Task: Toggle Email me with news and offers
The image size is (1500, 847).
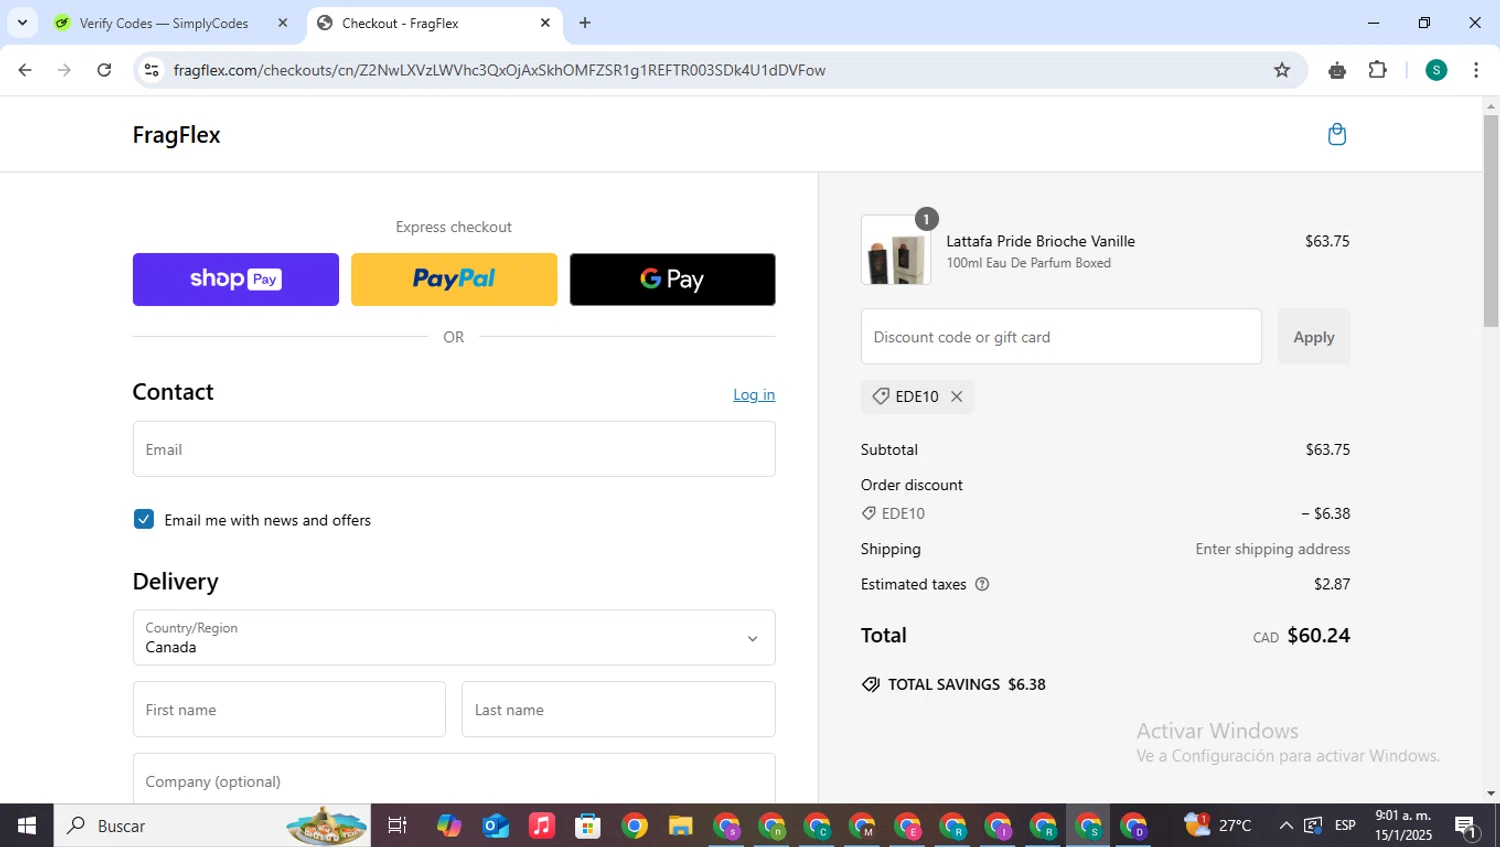Action: (144, 519)
